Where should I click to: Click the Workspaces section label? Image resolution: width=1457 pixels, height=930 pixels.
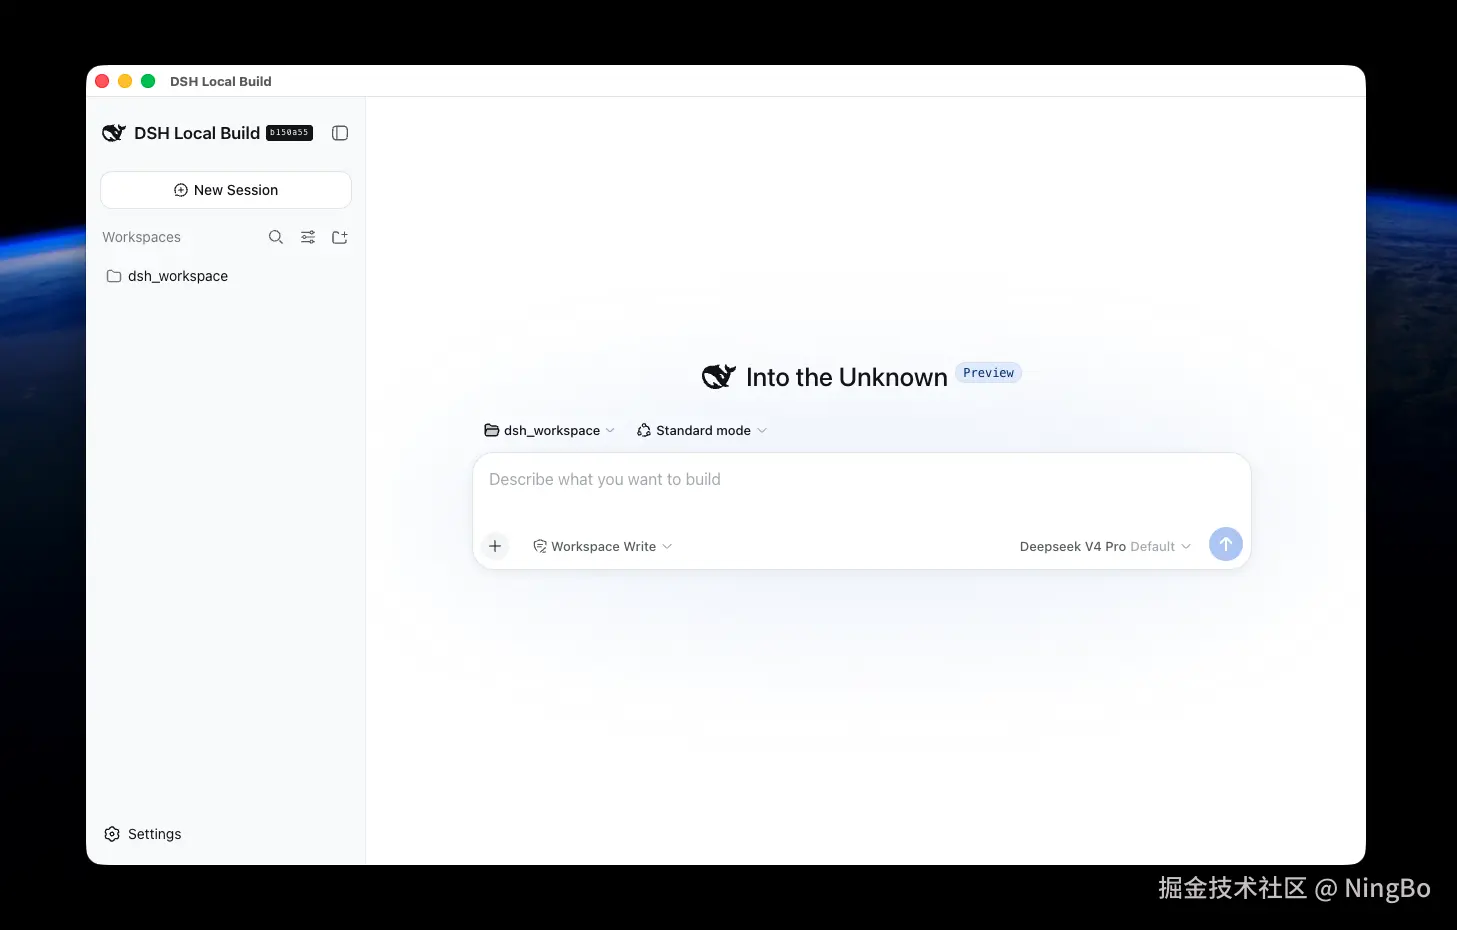tap(141, 237)
